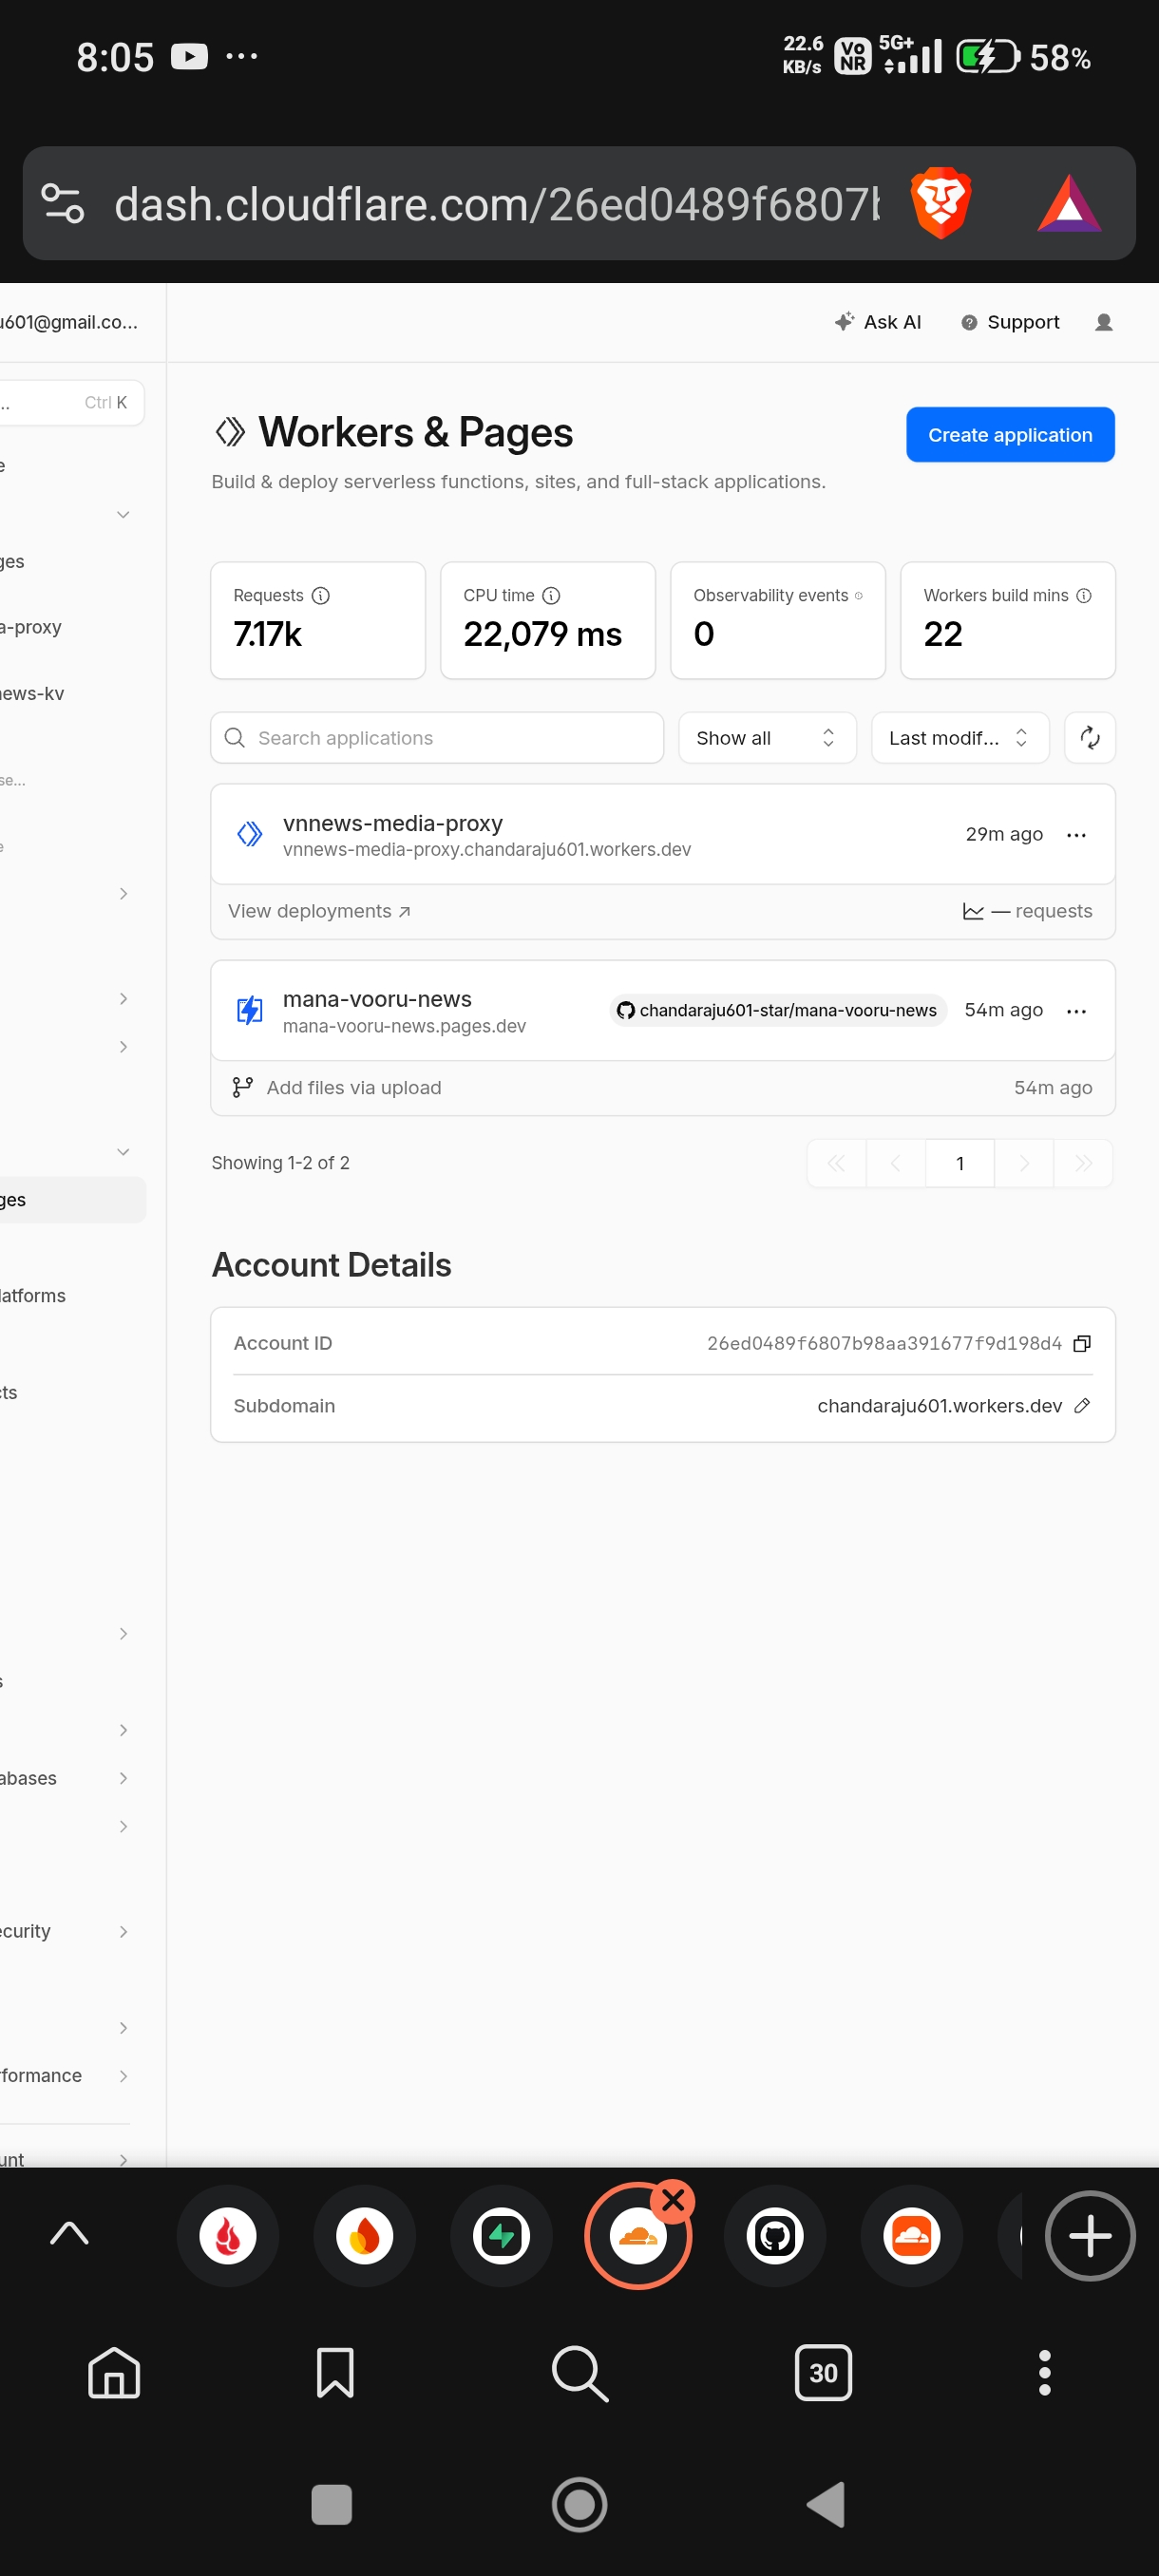Click the CPU time info icon
The height and width of the screenshot is (2576, 1159).
(551, 596)
